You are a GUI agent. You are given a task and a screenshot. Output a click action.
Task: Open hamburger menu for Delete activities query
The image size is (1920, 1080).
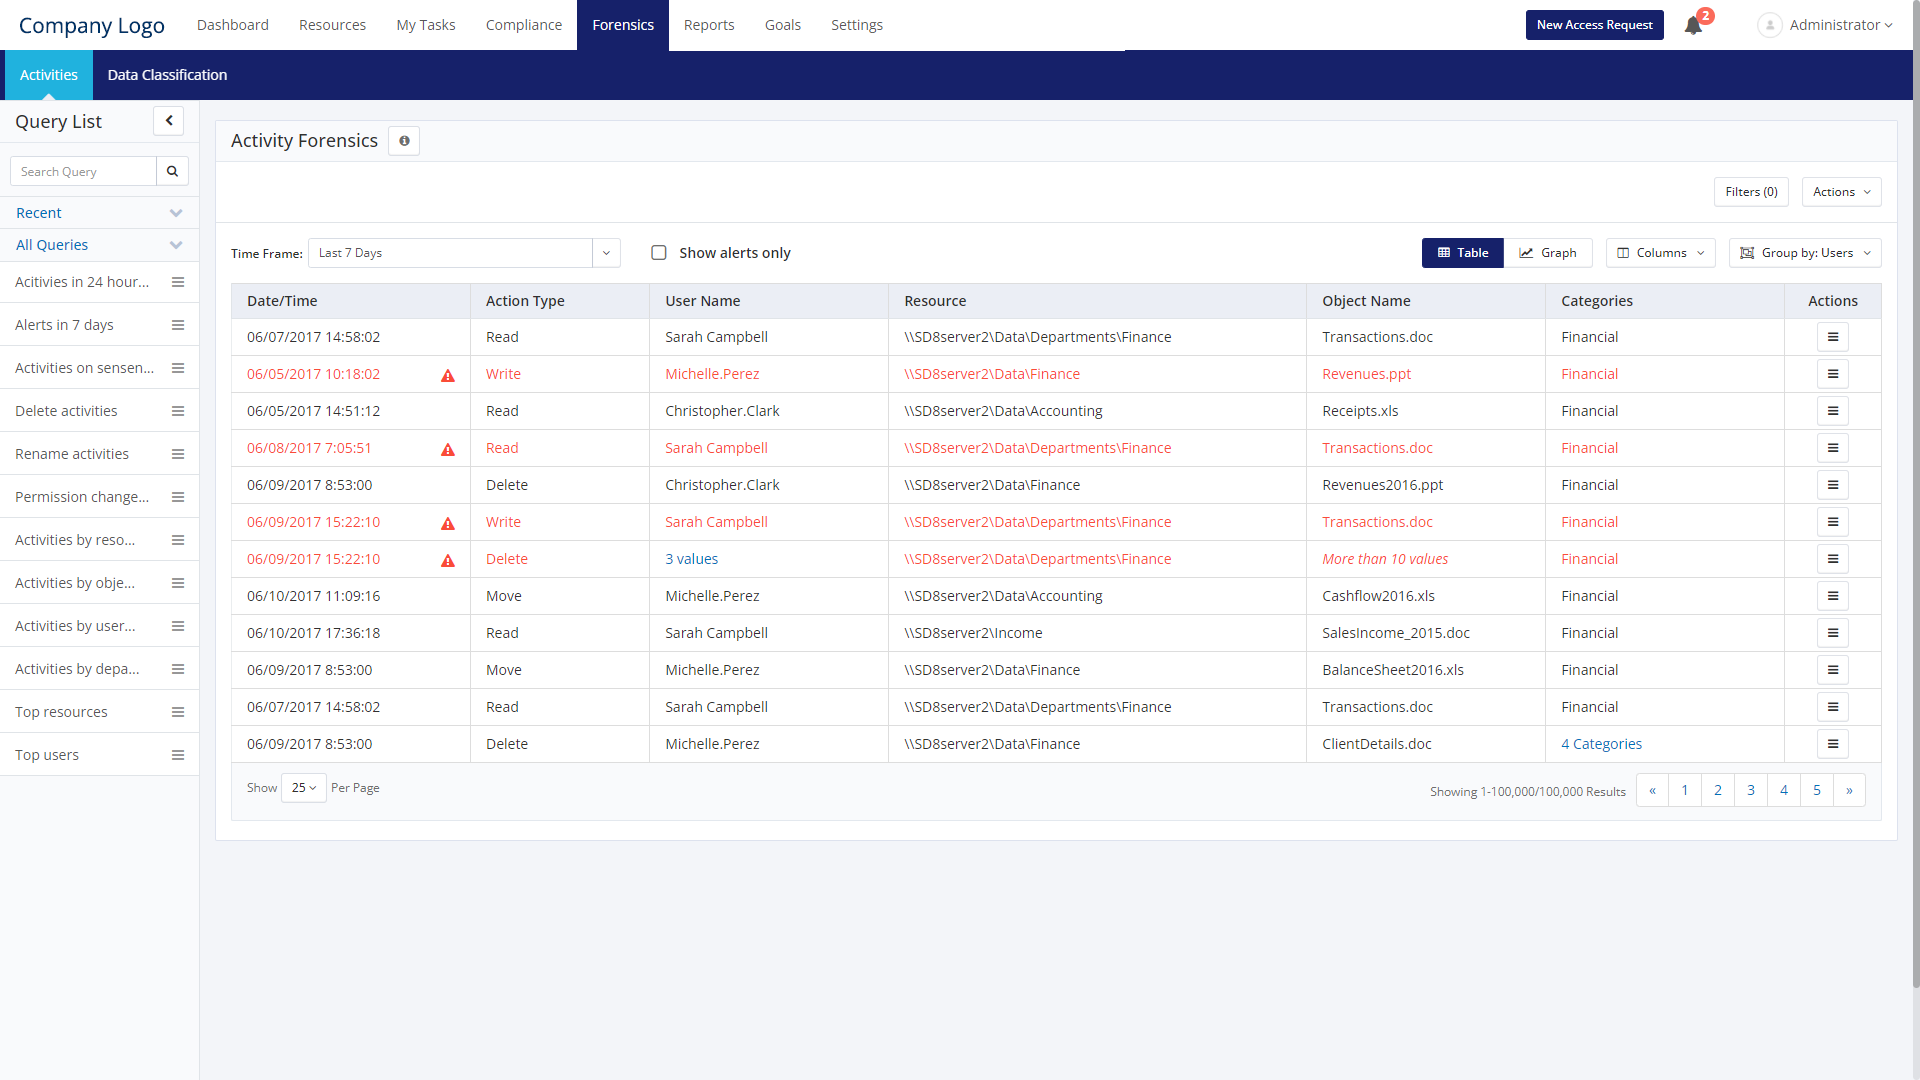(178, 411)
